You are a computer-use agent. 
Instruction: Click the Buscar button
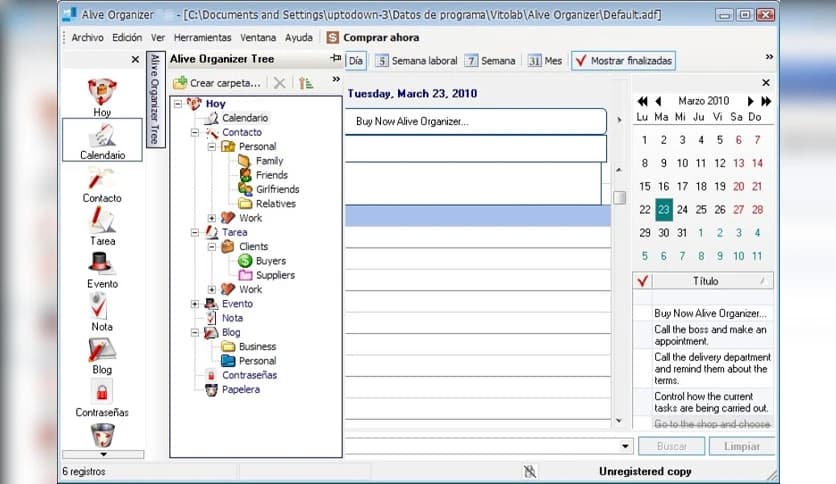(x=672, y=446)
